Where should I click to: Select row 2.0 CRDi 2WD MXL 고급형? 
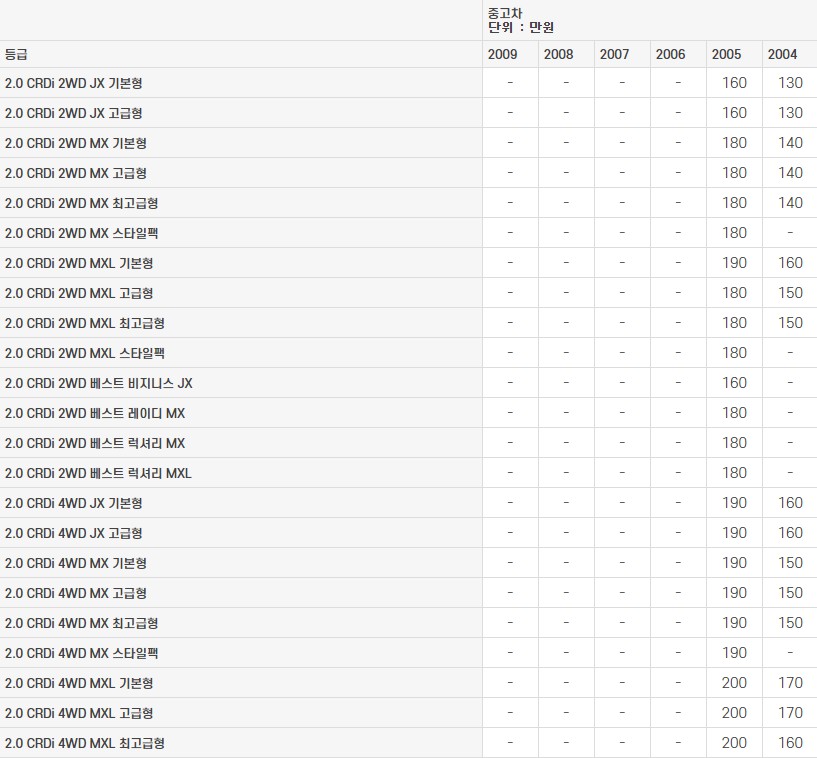pos(408,293)
